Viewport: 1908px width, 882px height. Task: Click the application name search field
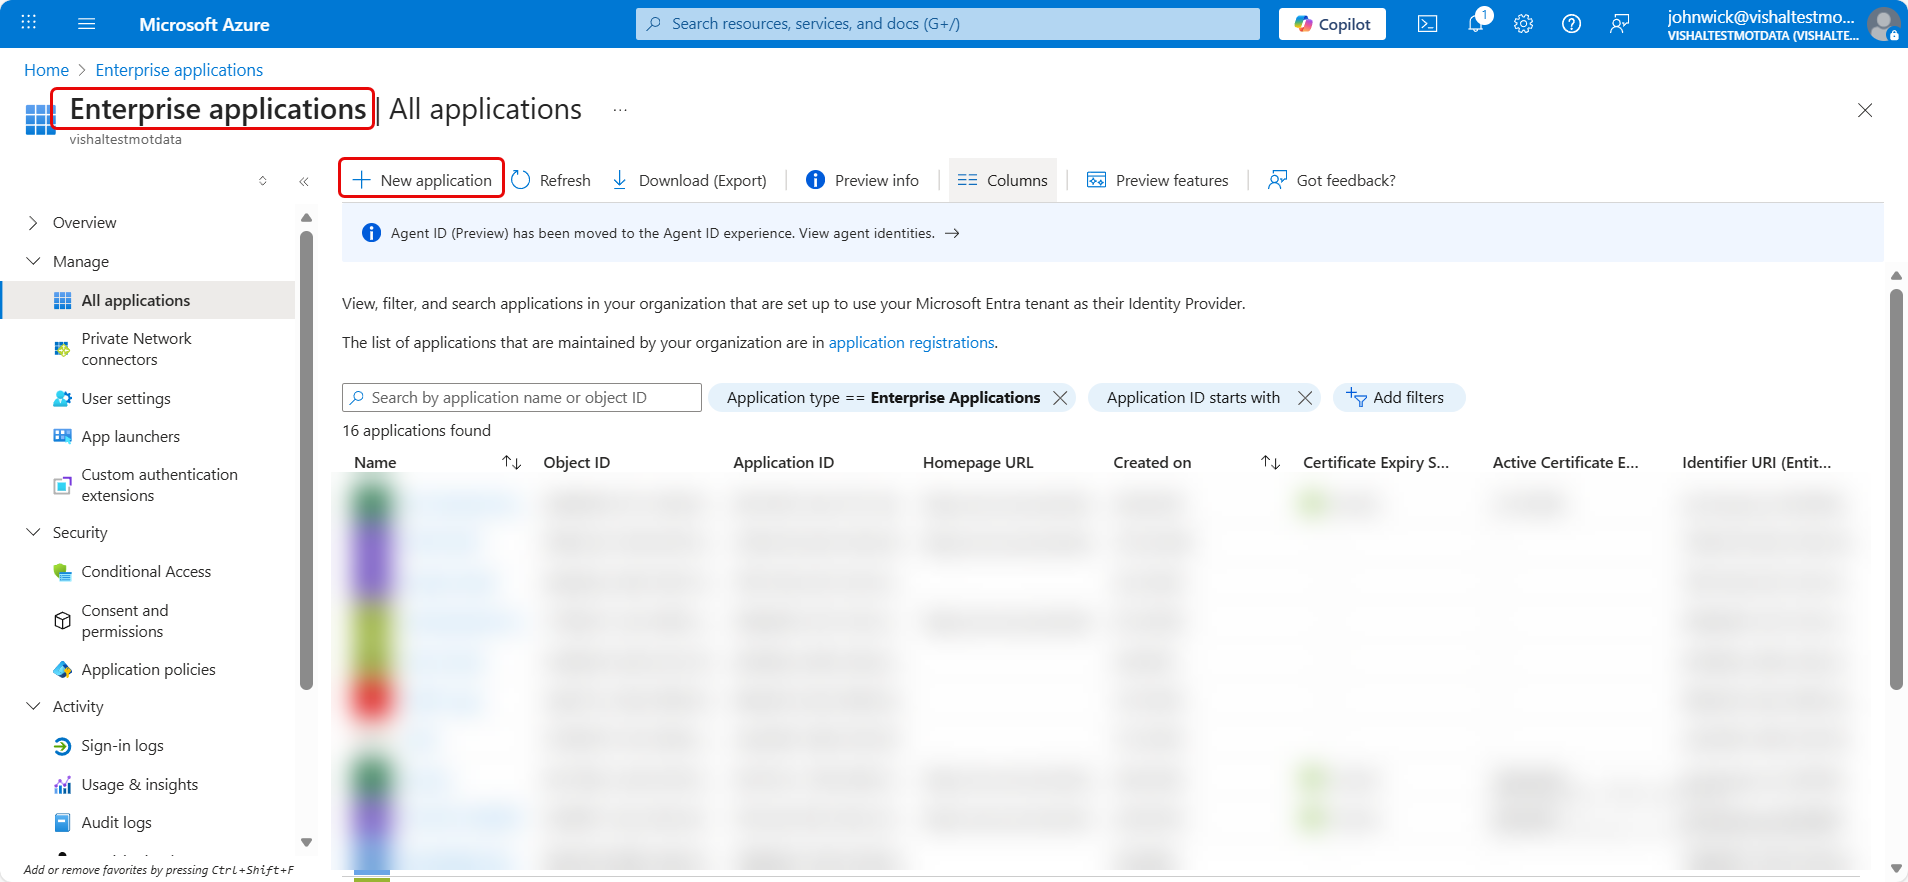[521, 397]
